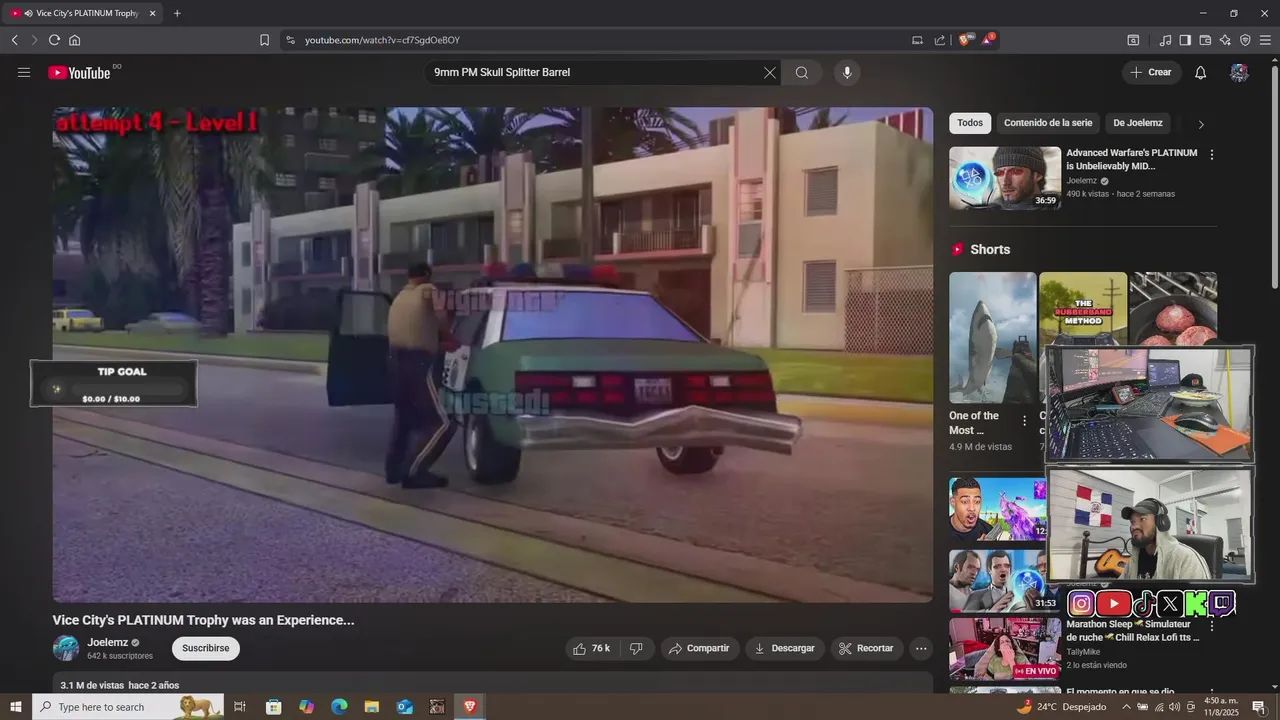
Task: Click the Compartir share button
Action: tap(700, 648)
